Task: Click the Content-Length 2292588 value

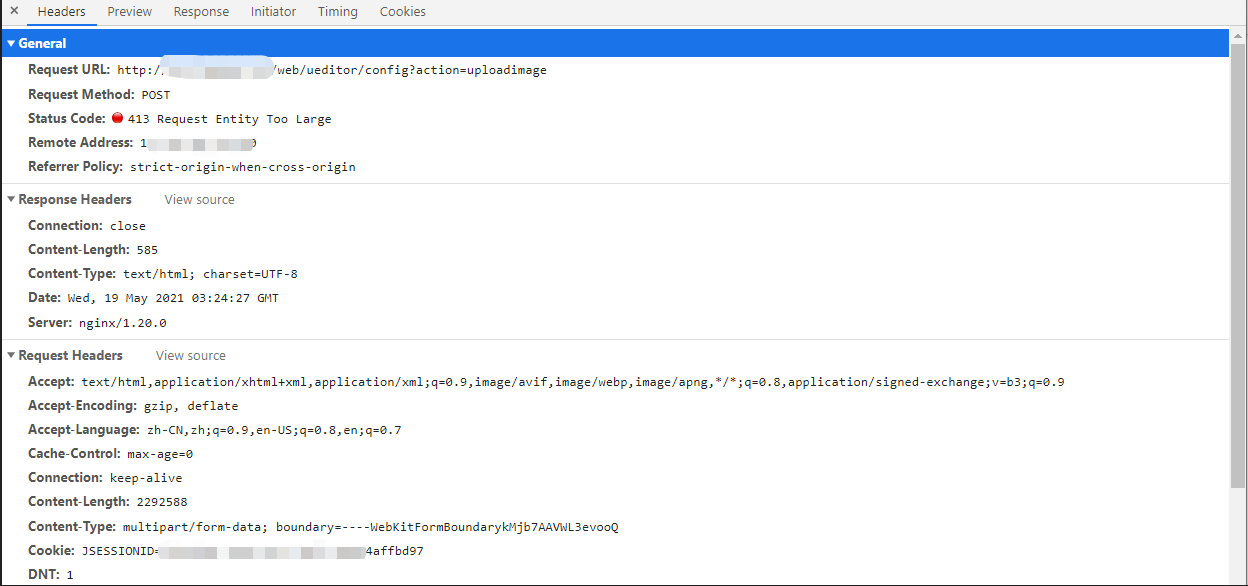Action: click(162, 502)
